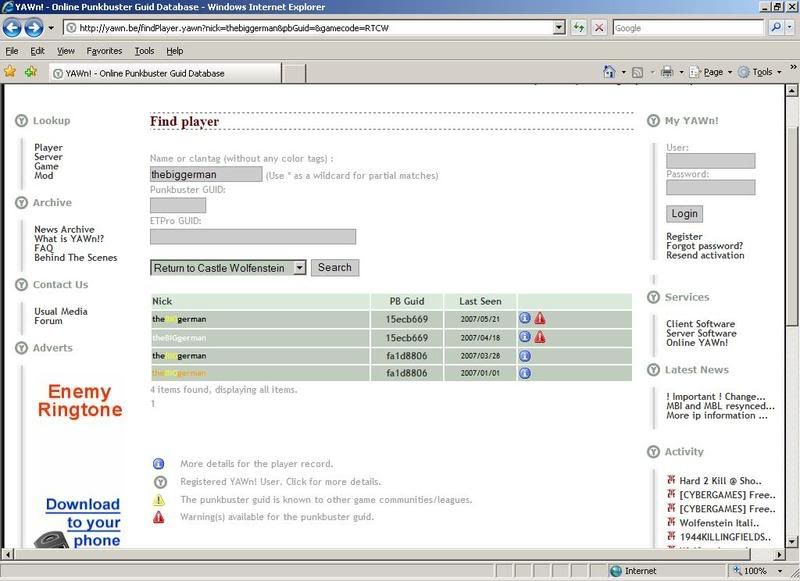Expand the Tools toolbar menu on the command bar
Screen dimensions: 800x581
click(759, 72)
